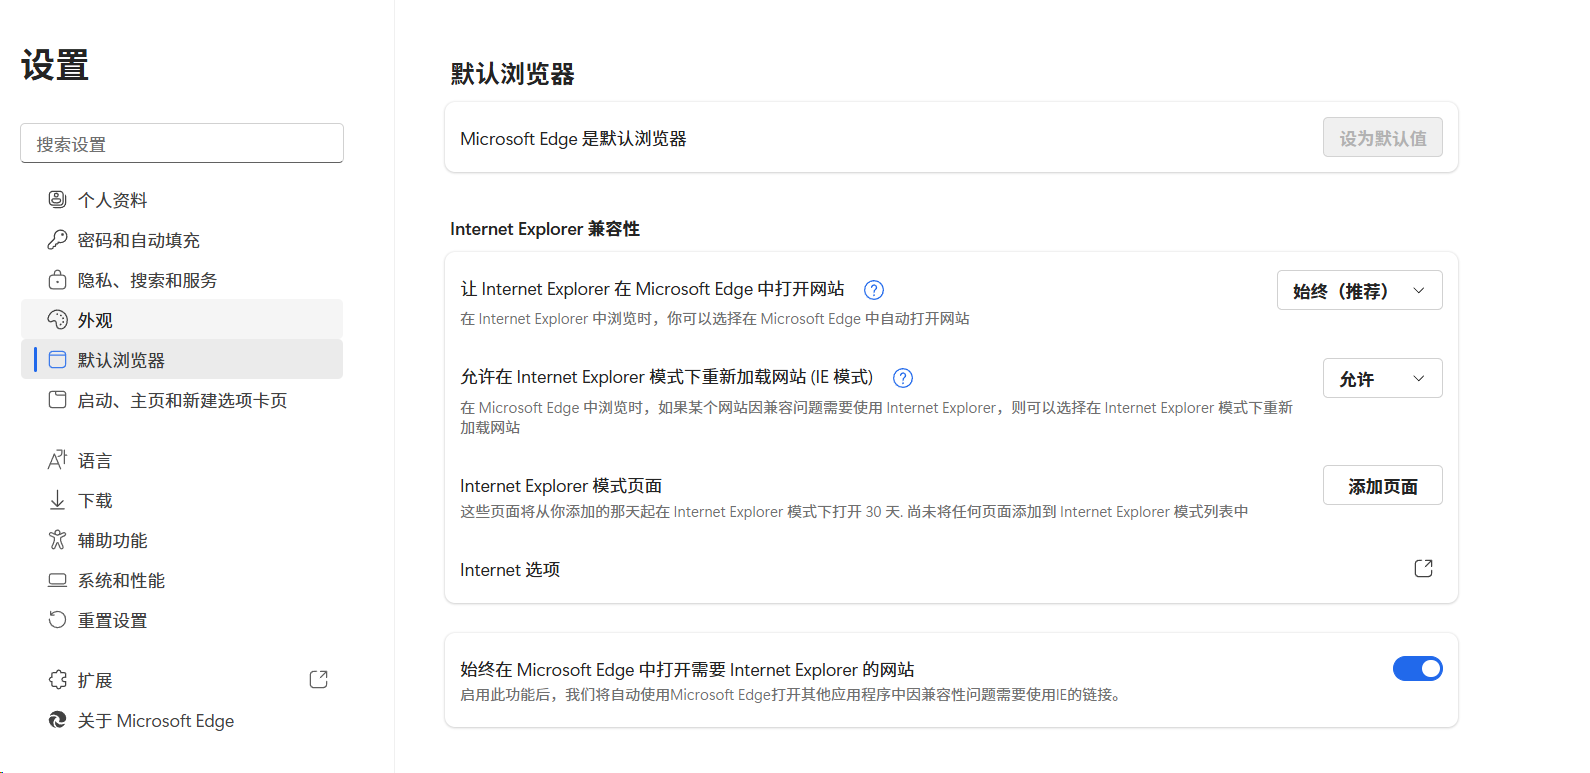Viewport: 1590px width, 773px height.
Task: Click the 默认浏览器 page heading
Action: click(x=512, y=74)
